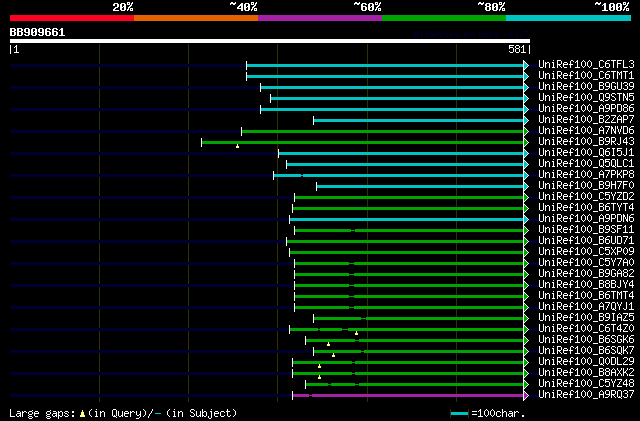Open the UniRef100_A7PKP8 label
This screenshot has width=640, height=421.
click(586, 175)
